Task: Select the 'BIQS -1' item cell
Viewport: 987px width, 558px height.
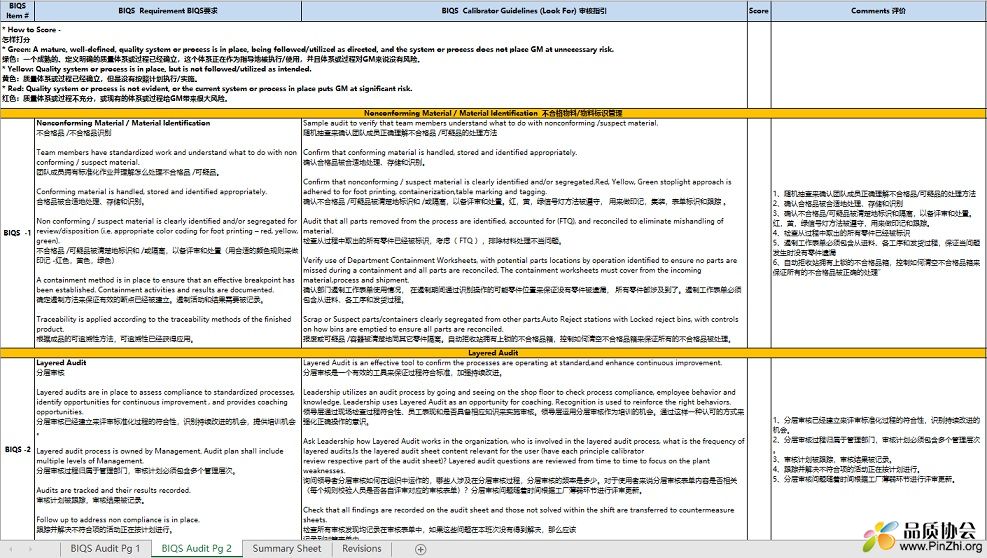Action: coord(18,232)
